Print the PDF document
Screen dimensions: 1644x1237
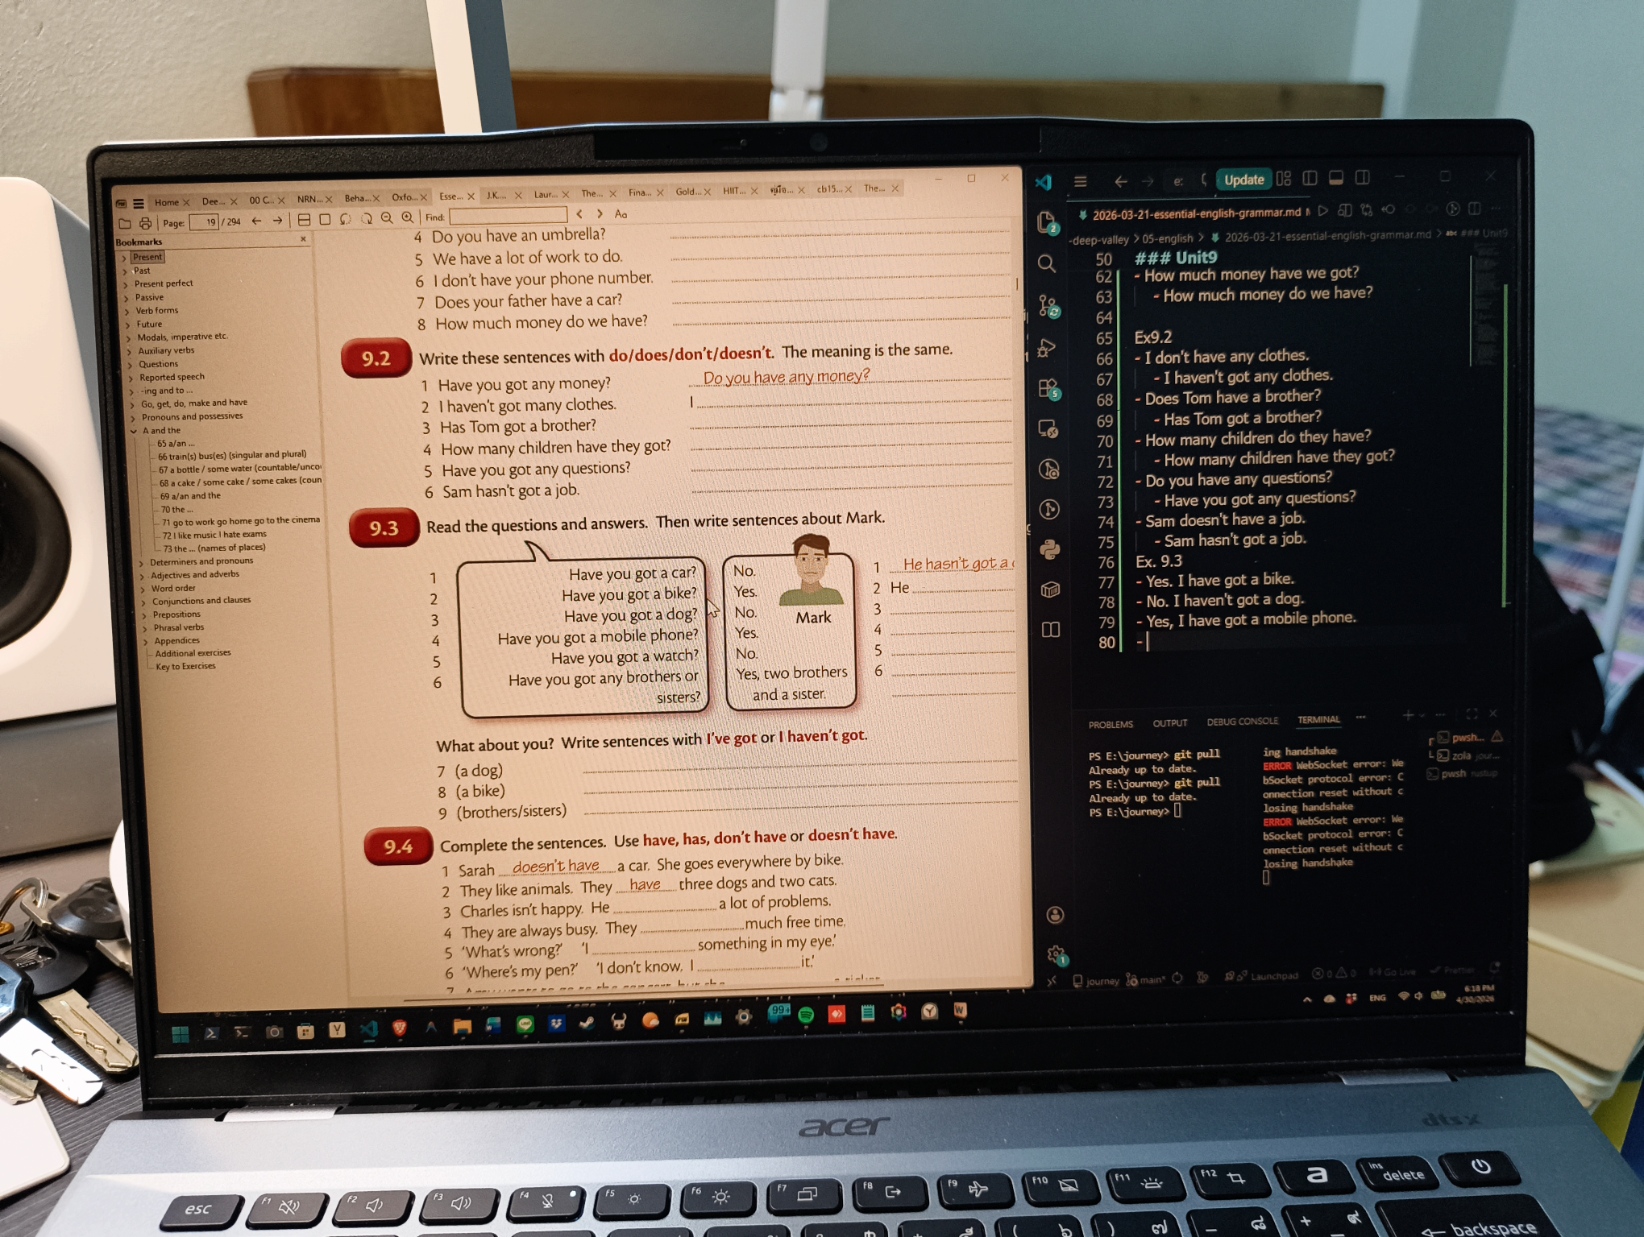click(145, 223)
